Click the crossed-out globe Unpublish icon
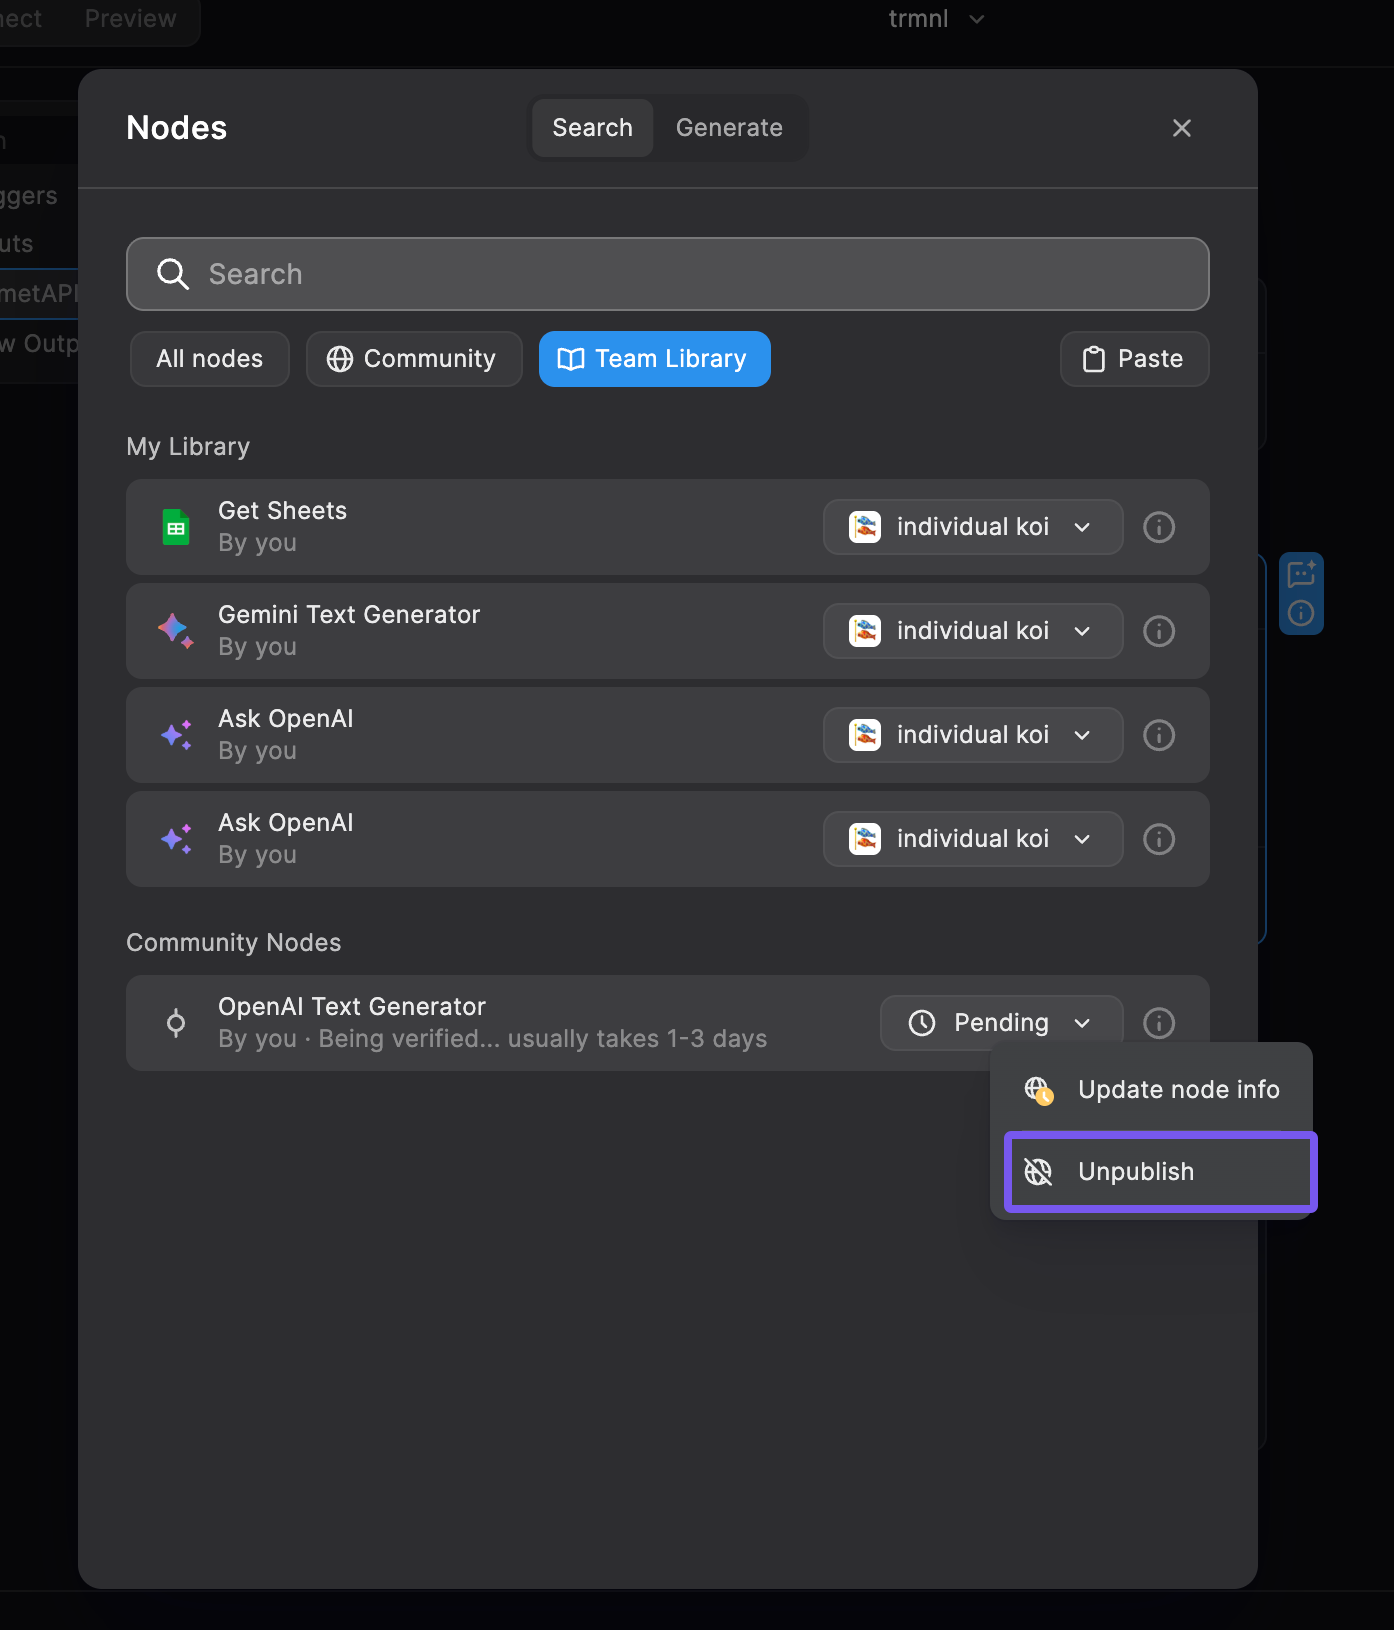 point(1039,1172)
